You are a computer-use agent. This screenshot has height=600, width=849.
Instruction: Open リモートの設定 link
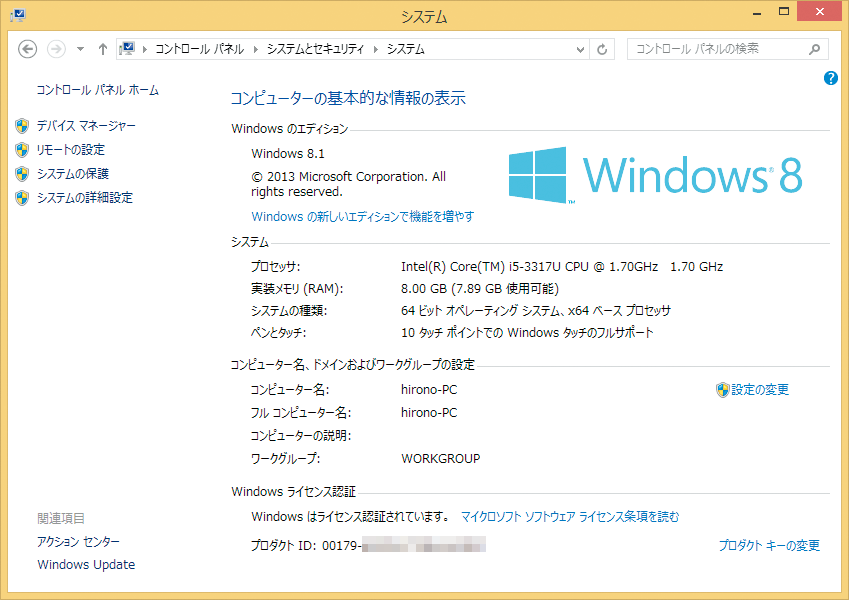point(70,149)
